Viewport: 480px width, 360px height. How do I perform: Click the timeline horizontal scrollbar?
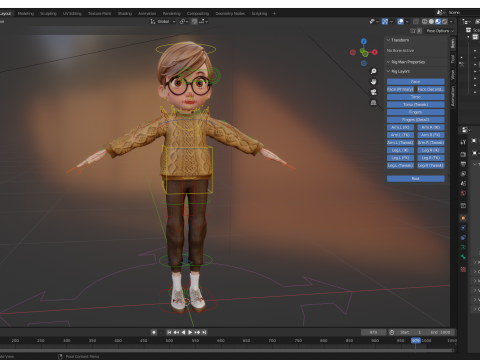pos(227,351)
